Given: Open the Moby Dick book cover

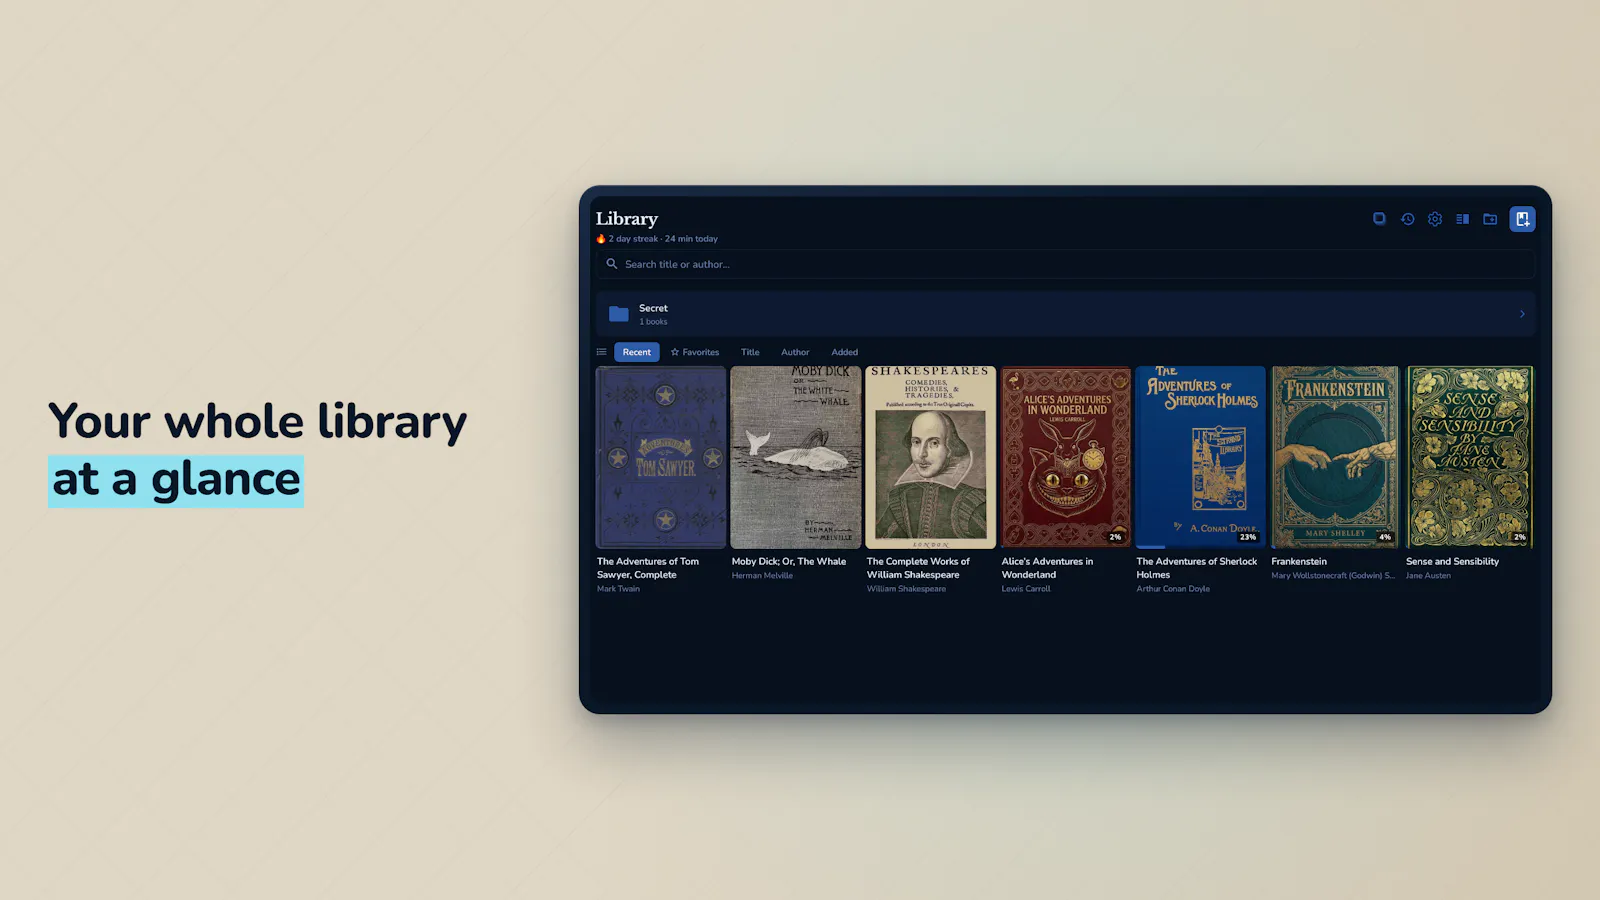Looking at the screenshot, I should coord(796,457).
